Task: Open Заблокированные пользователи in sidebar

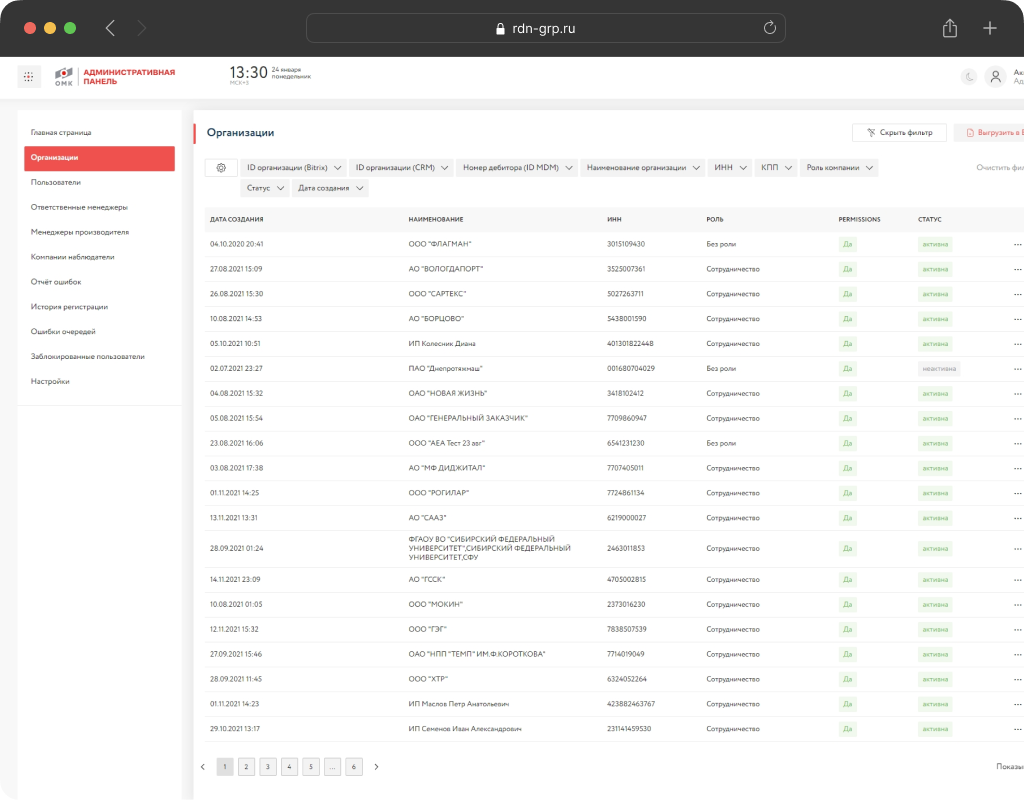Action: (x=88, y=357)
